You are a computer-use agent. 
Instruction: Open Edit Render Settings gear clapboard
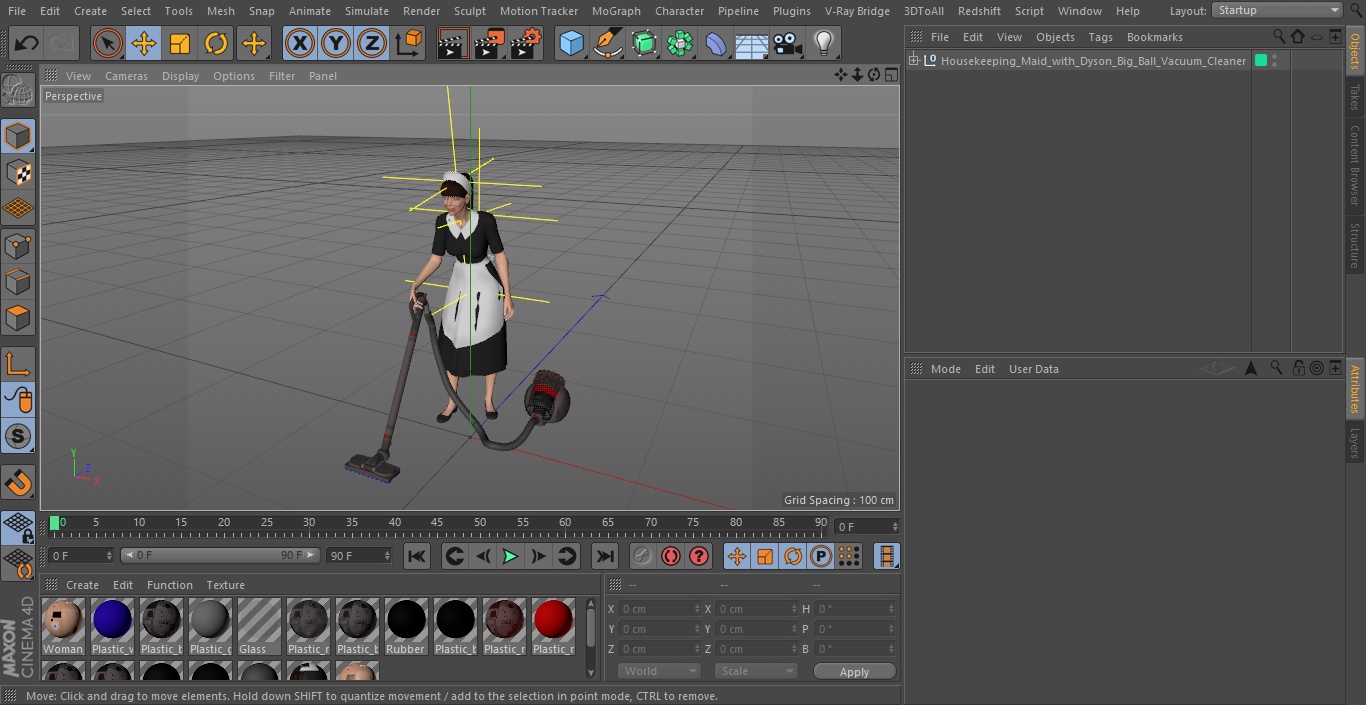tap(526, 43)
